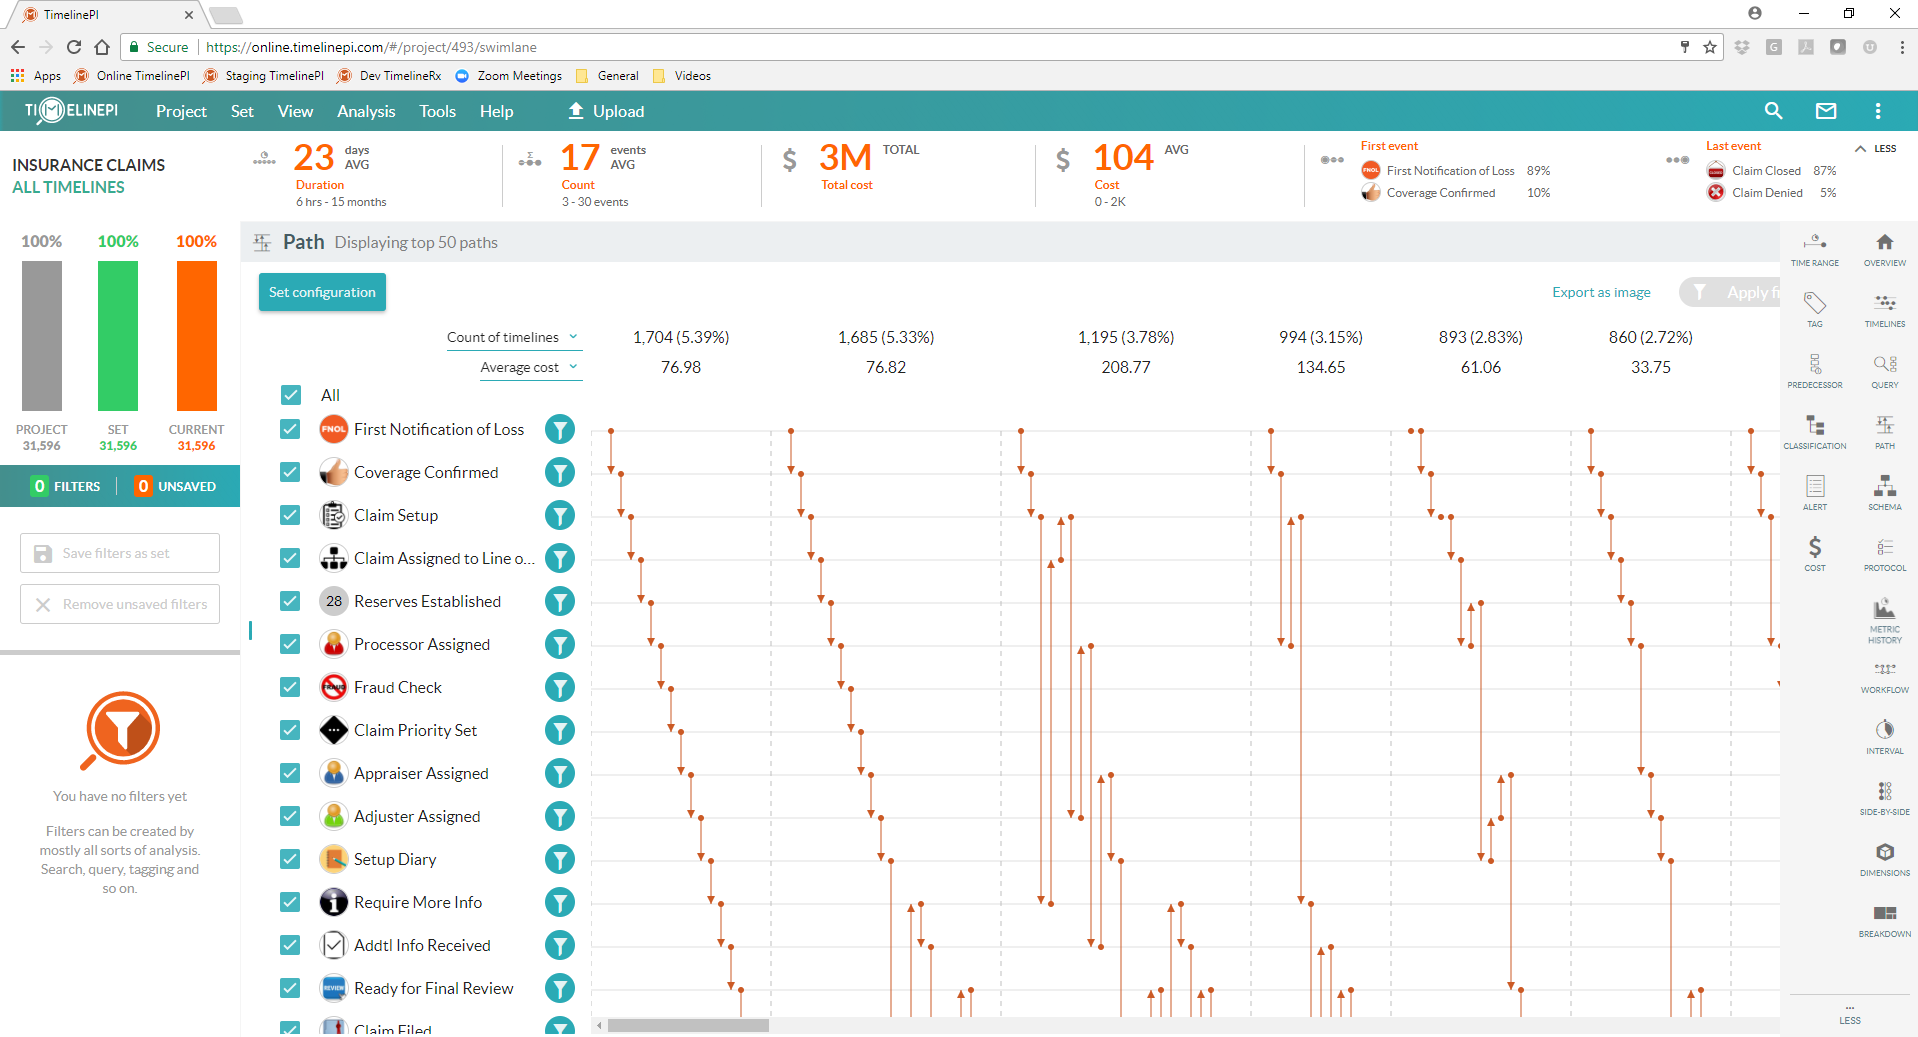This screenshot has width=1918, height=1037.
Task: Open the Tools menu
Action: click(437, 111)
